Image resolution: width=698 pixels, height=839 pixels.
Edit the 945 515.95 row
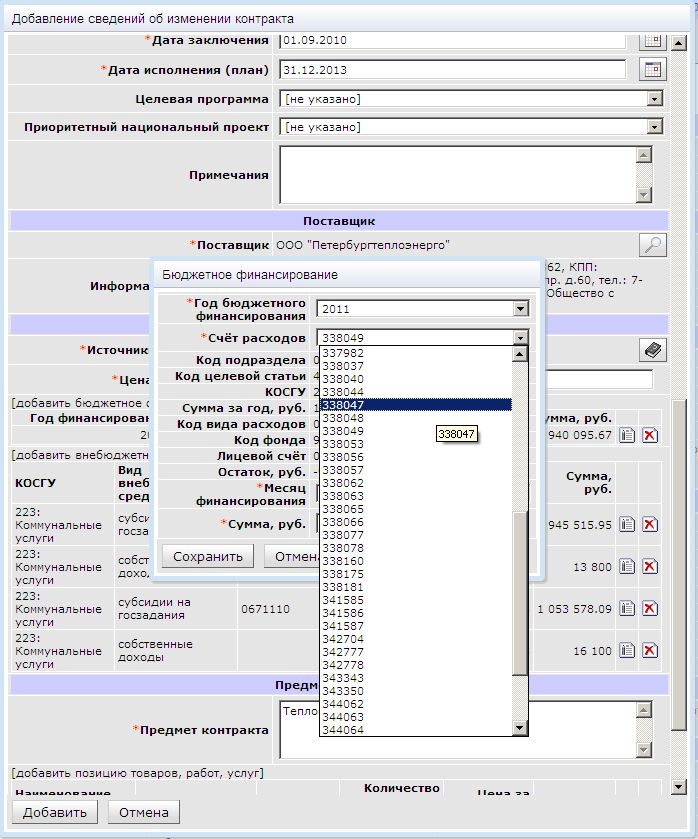pyautogui.click(x=627, y=524)
